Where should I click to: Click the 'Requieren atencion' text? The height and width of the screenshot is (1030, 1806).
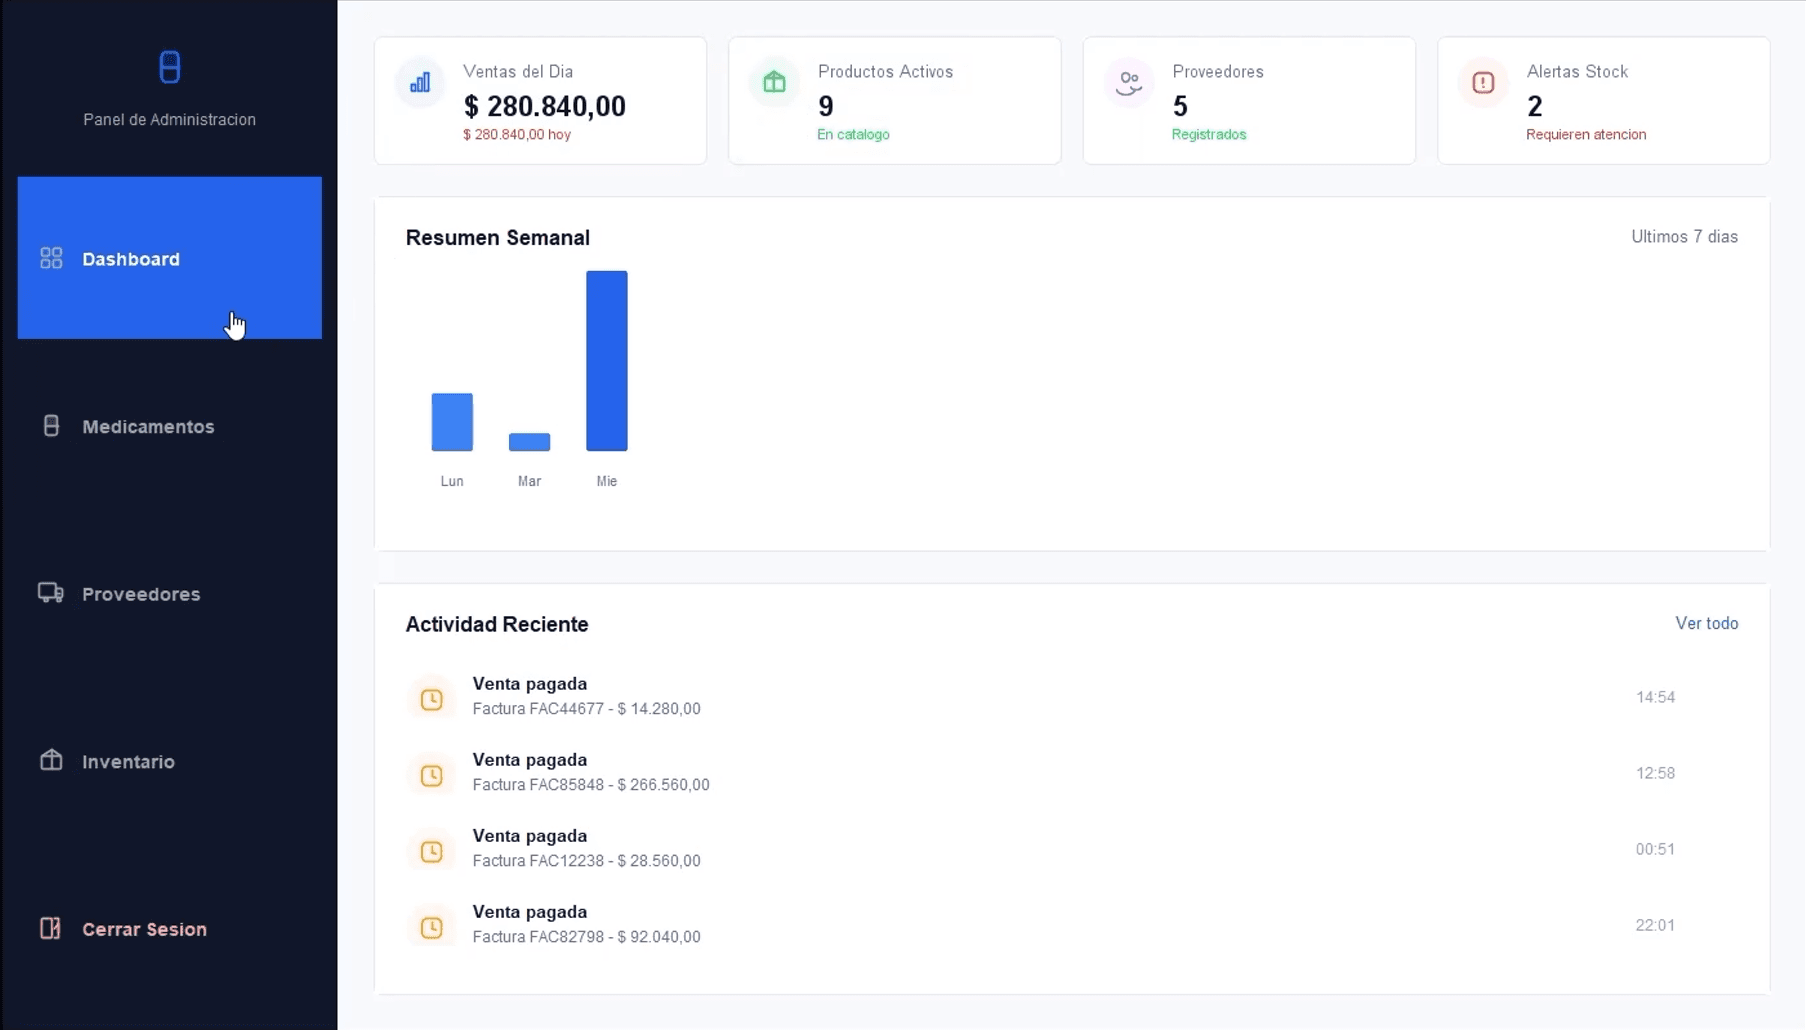(1586, 134)
